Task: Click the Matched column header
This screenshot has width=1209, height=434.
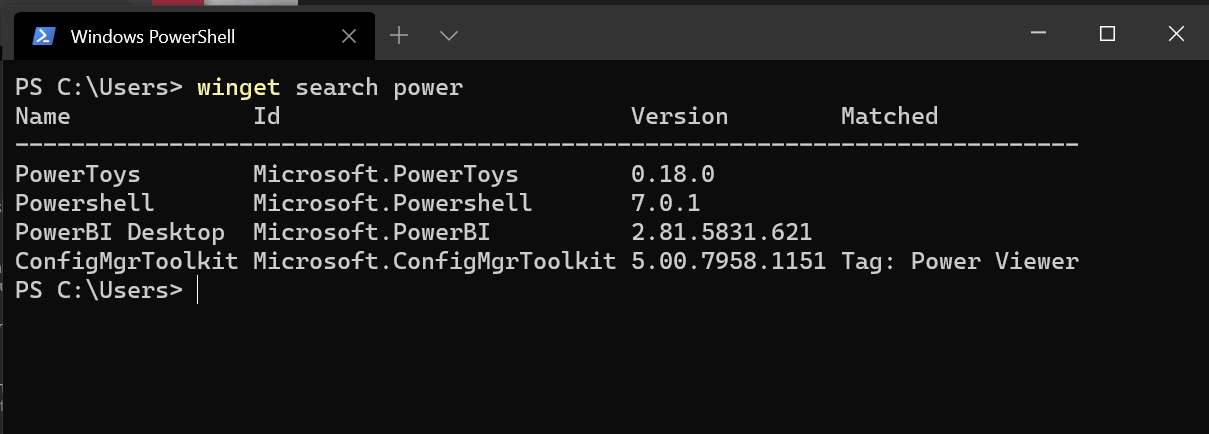Action: pyautogui.click(x=889, y=116)
